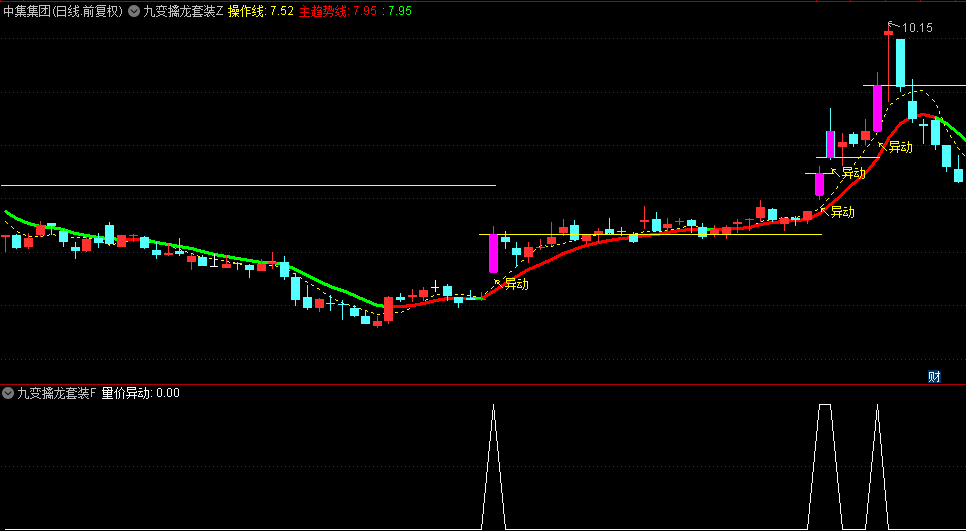This screenshot has width=966, height=531.
Task: Click the 中集集团(日线.前复权) chart title
Action: coord(63,11)
